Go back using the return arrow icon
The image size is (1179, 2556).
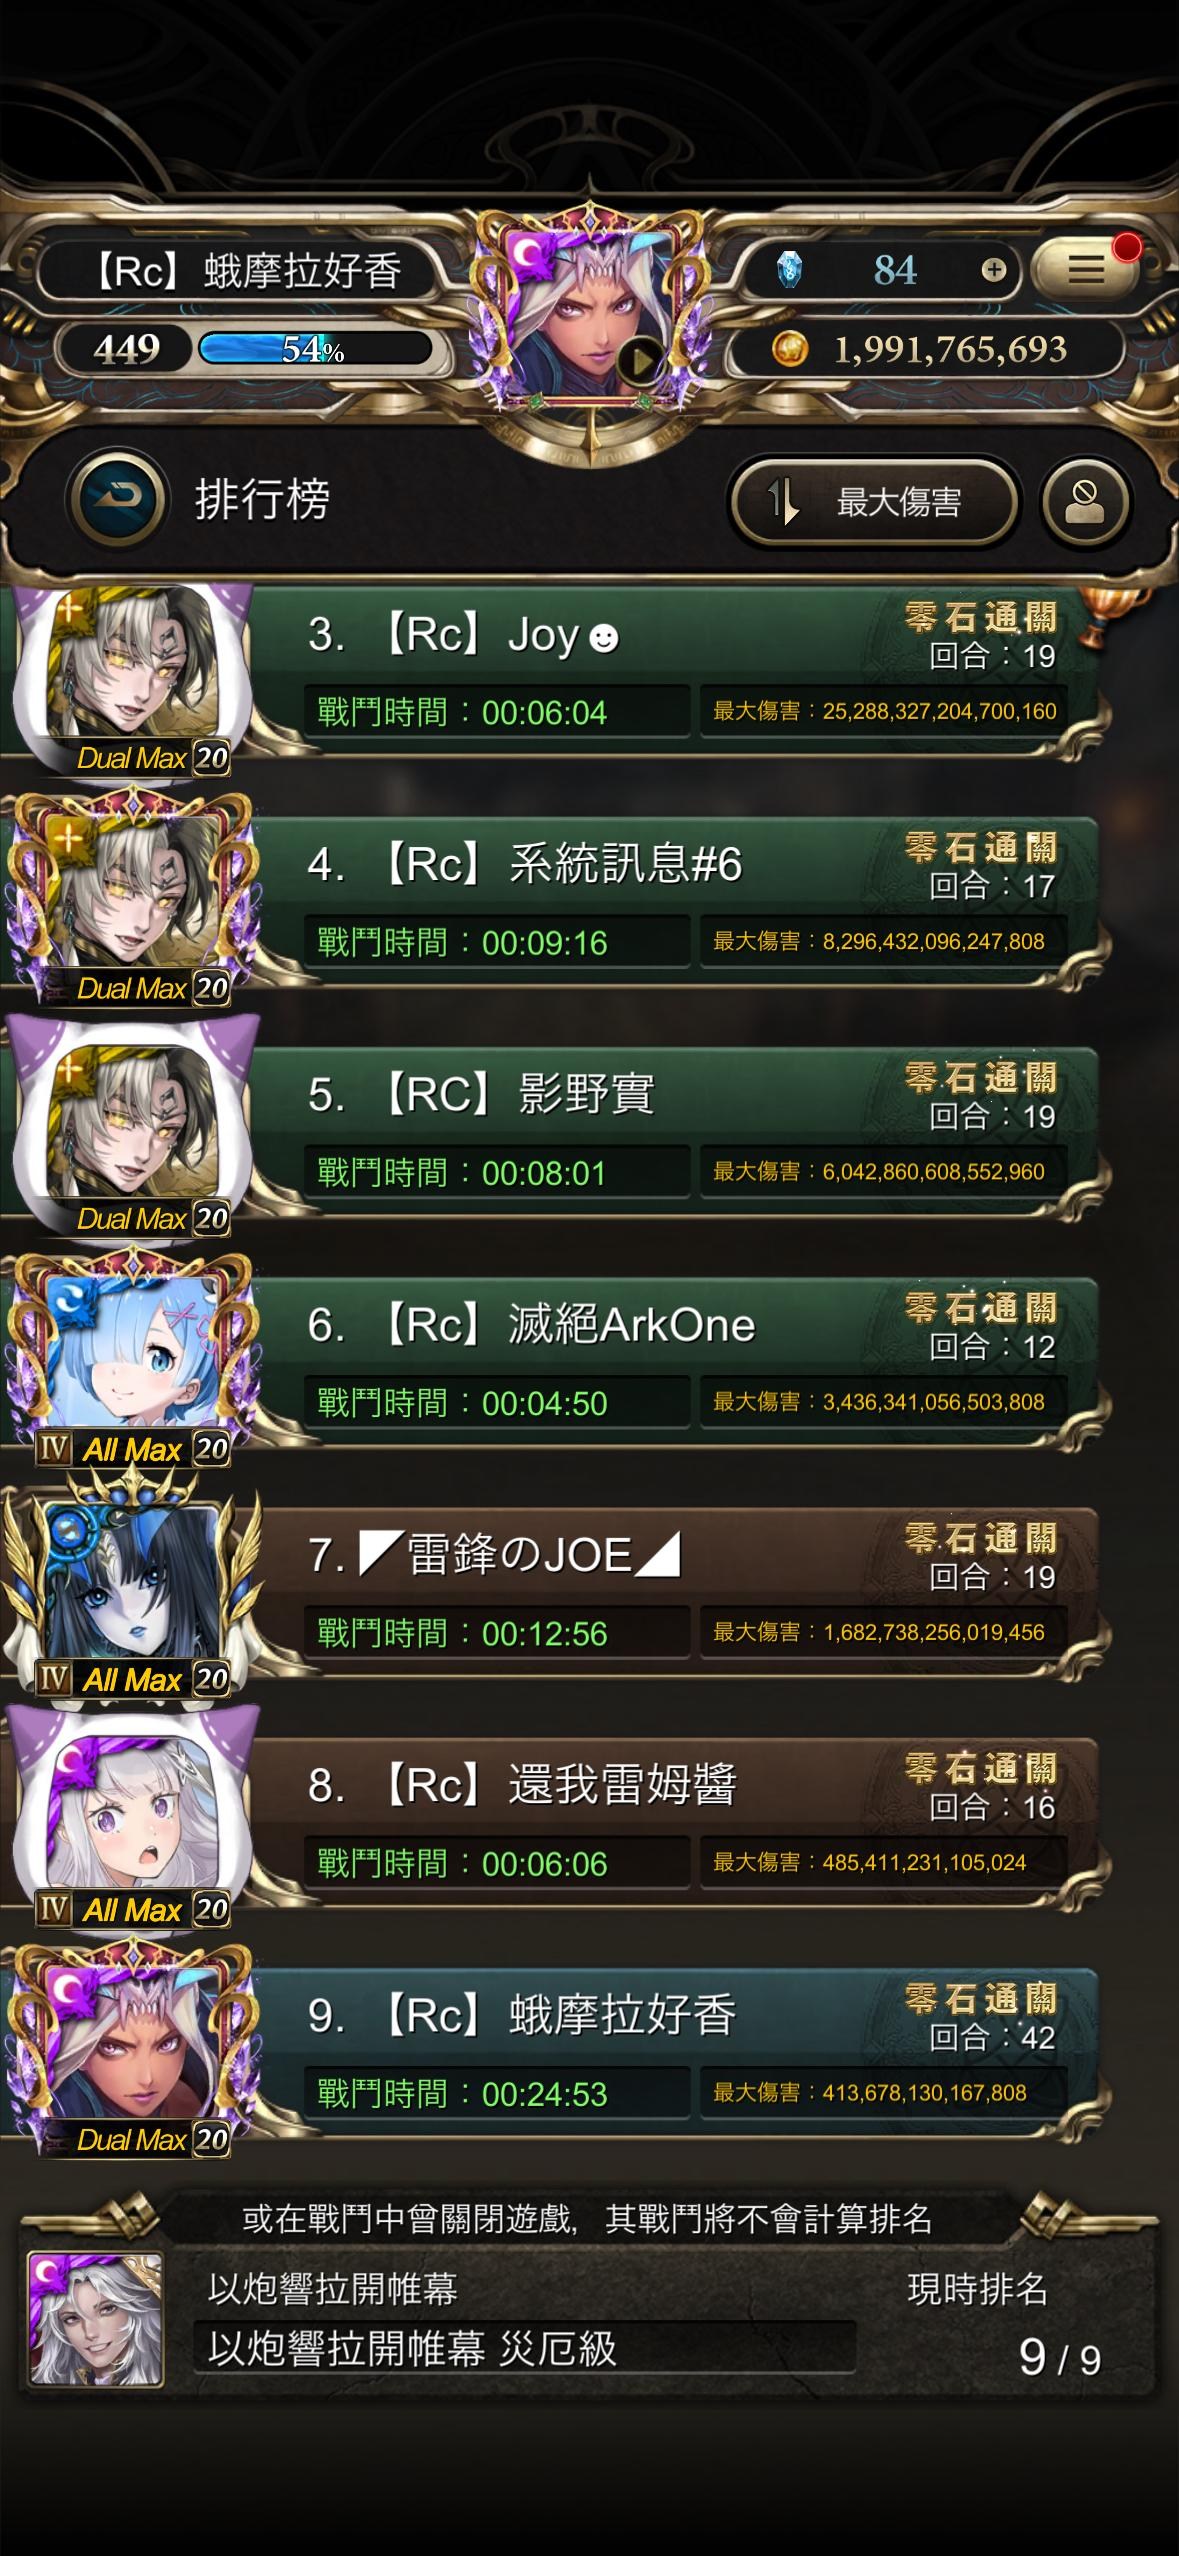(116, 498)
